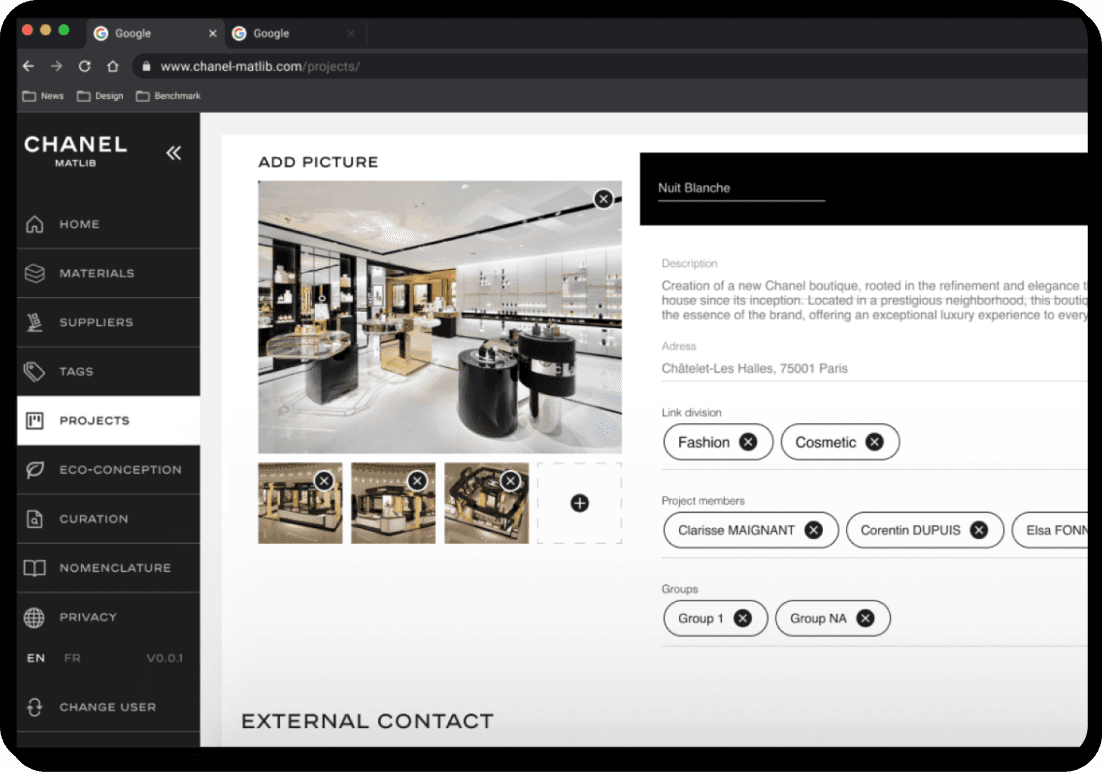Viewport: 1102px width, 772px height.
Task: Edit the project description text
Action: point(874,300)
